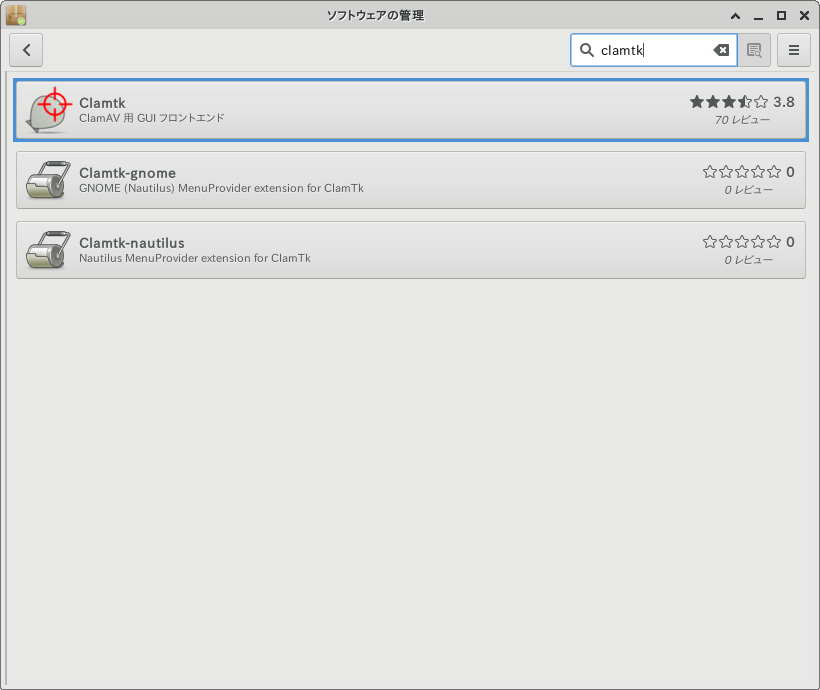This screenshot has height=690, width=820.
Task: Click the Clamtk crosshair app icon
Action: 48,110
